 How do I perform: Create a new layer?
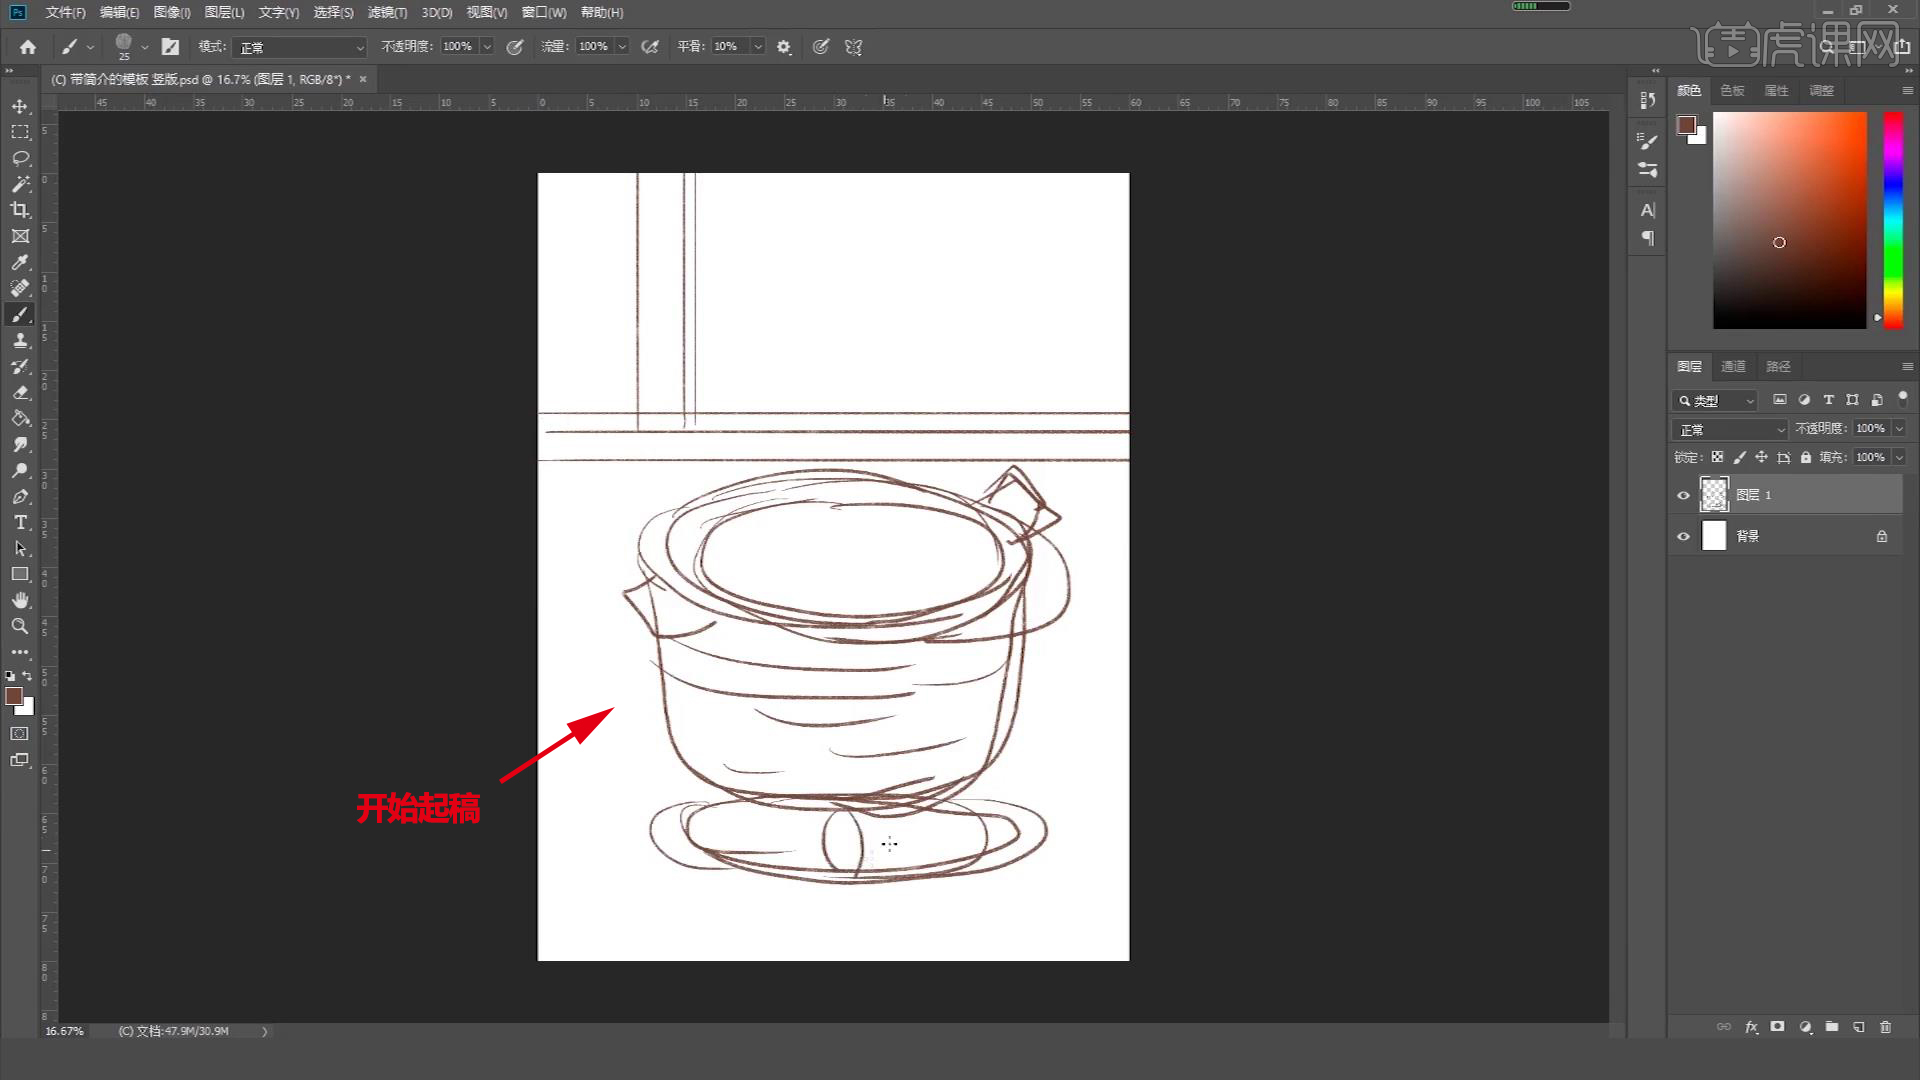(1859, 1027)
